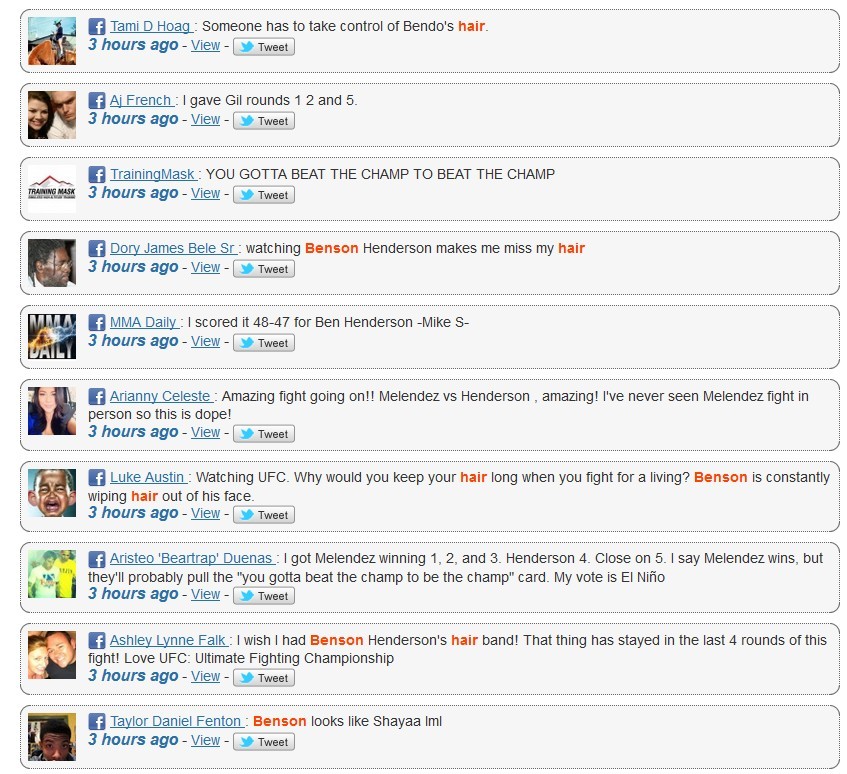View the MMA Daily post
The height and width of the screenshot is (774, 847).
point(205,341)
